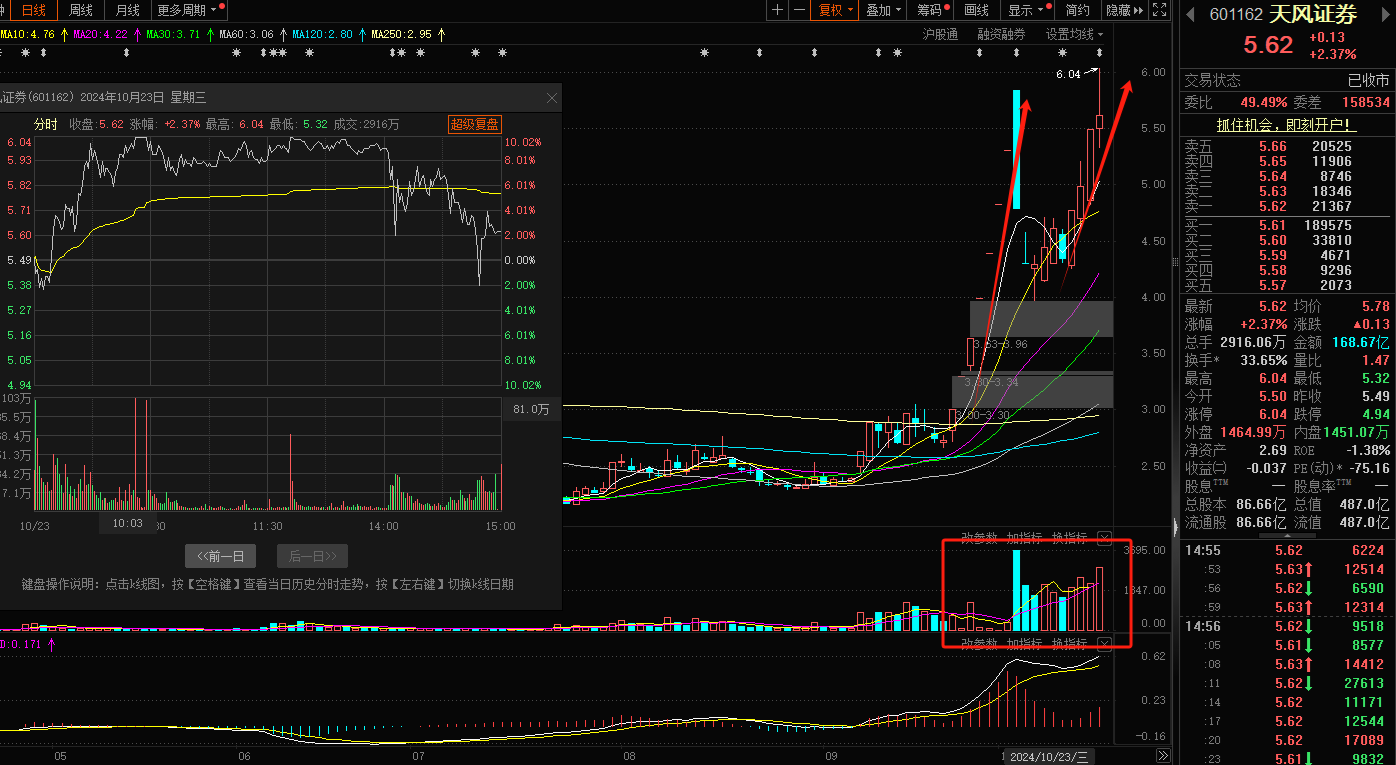Close the volume indicator panel
Screen dimensions: 1396x765
(1104, 538)
